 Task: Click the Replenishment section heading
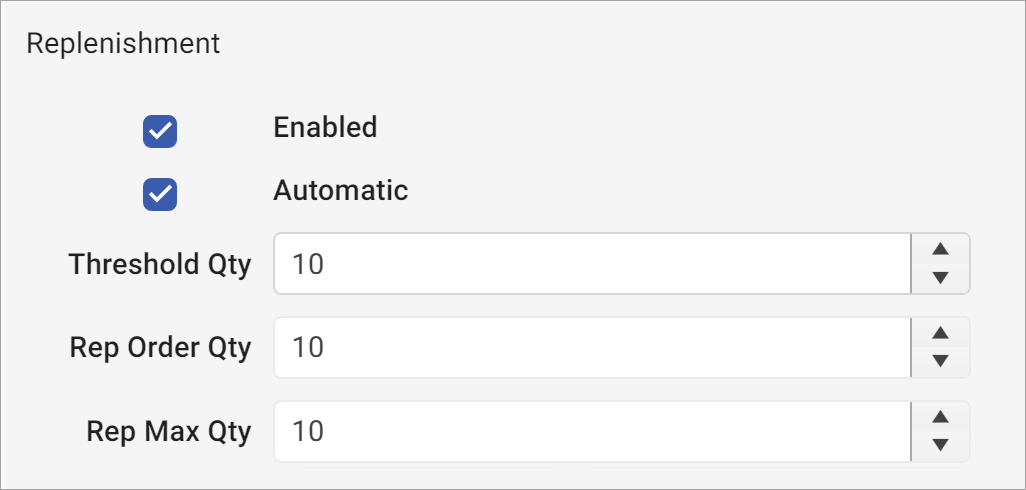(x=122, y=44)
